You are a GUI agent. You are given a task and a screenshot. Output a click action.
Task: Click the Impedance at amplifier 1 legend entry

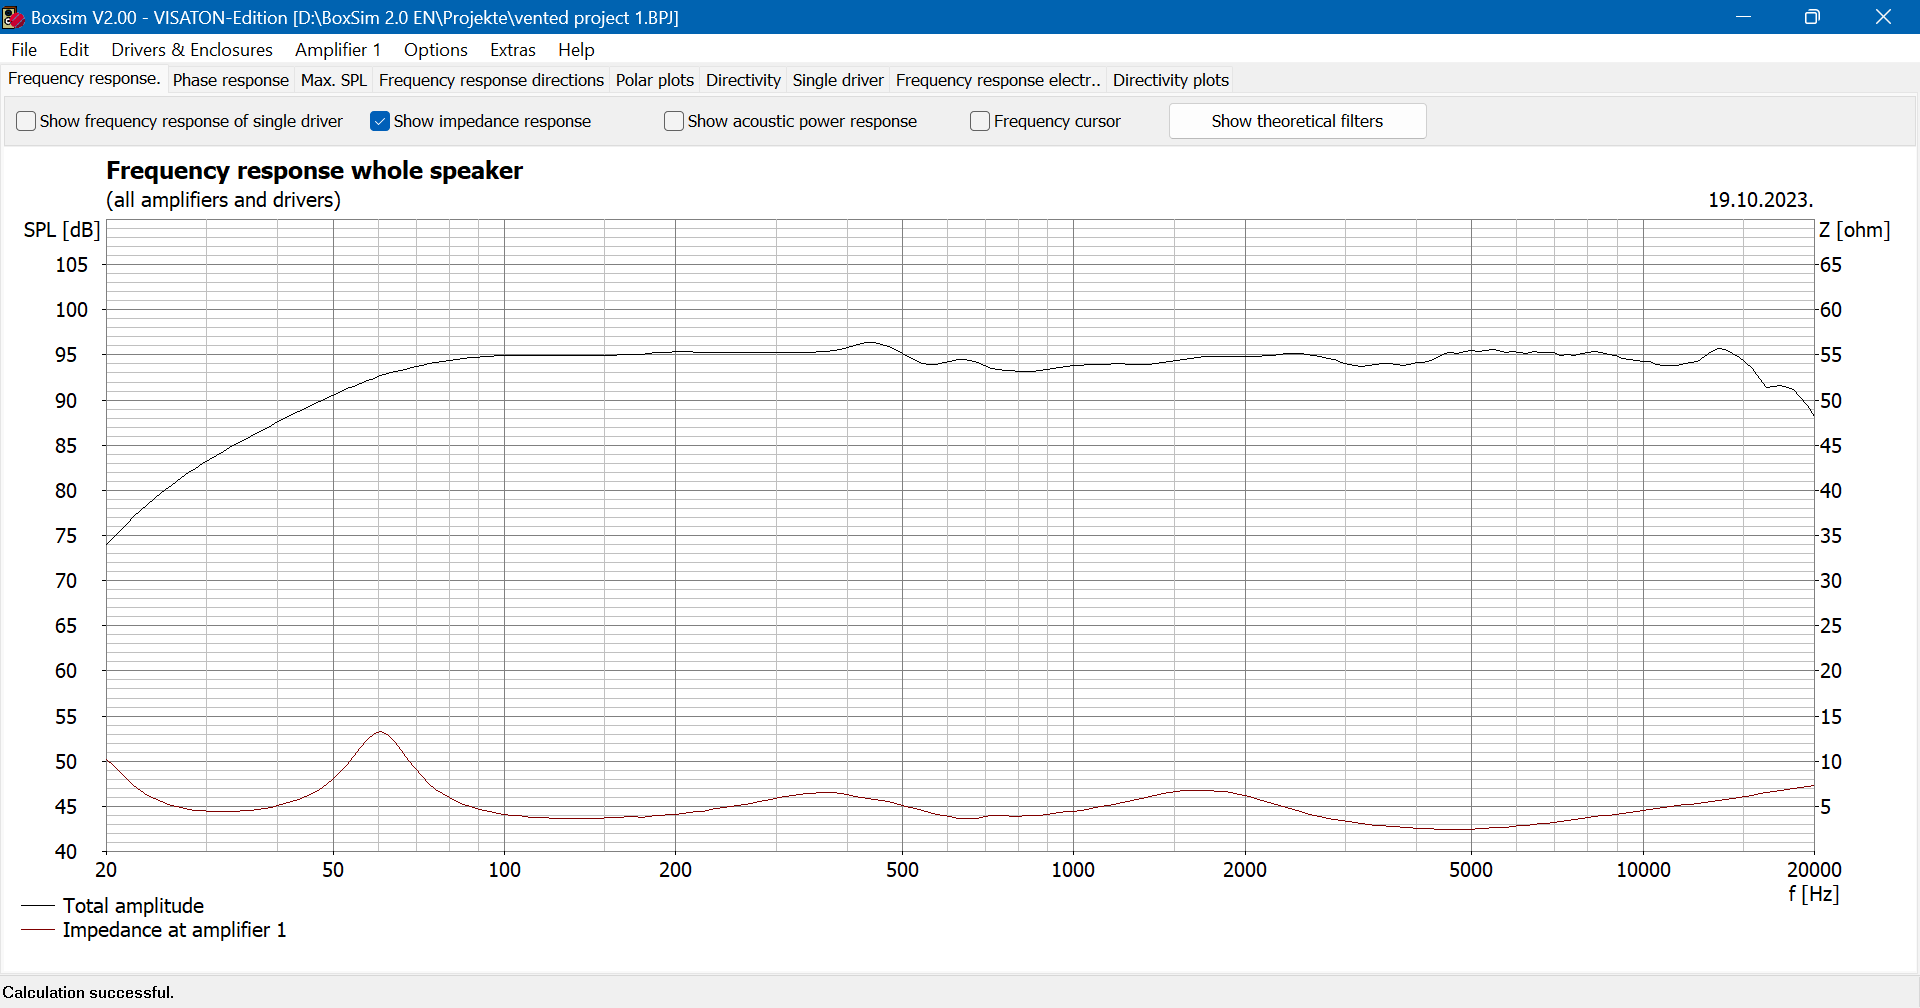click(174, 930)
